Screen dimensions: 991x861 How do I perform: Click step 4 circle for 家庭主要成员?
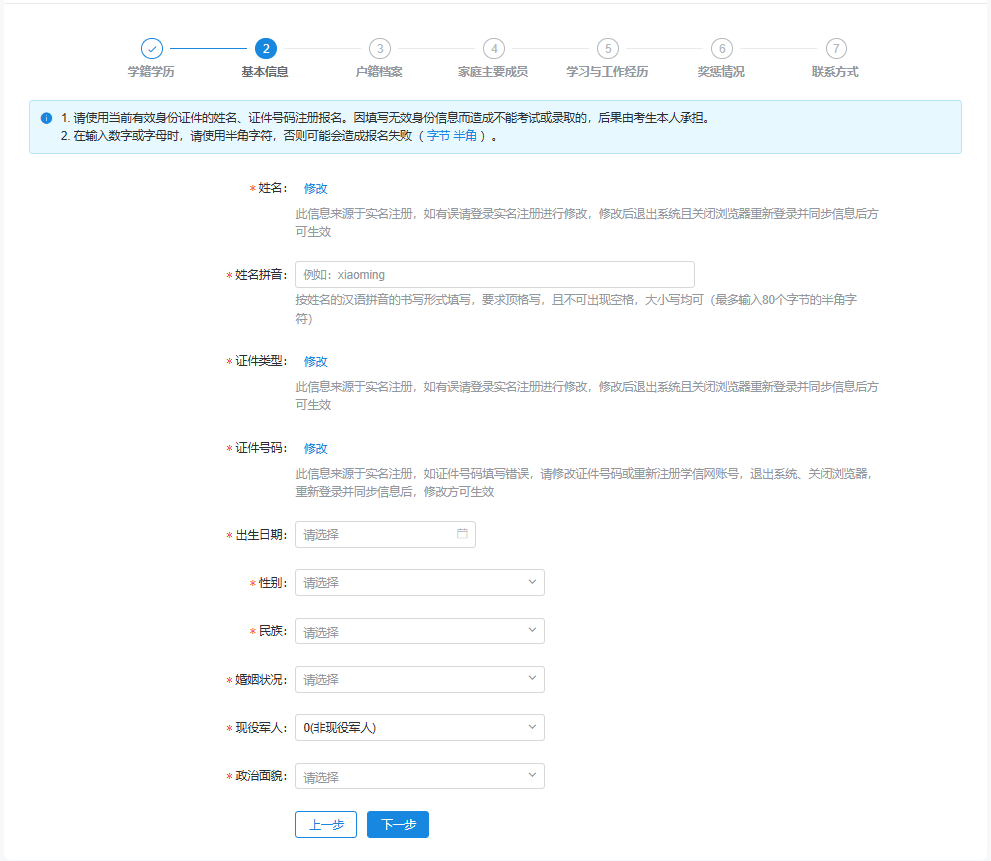tap(494, 49)
